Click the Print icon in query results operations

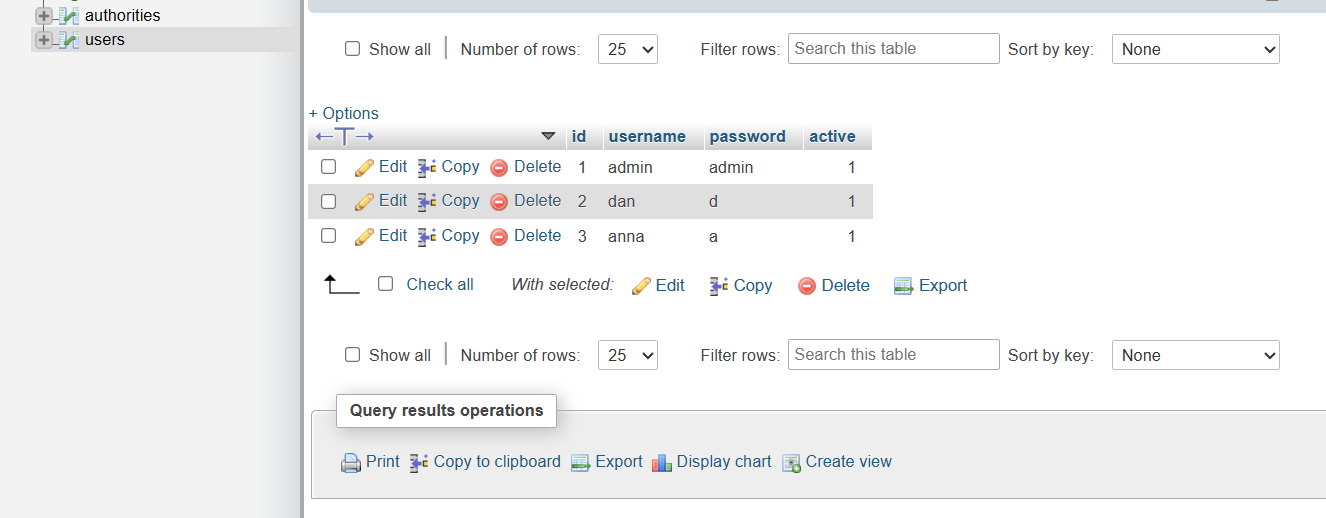coord(351,463)
